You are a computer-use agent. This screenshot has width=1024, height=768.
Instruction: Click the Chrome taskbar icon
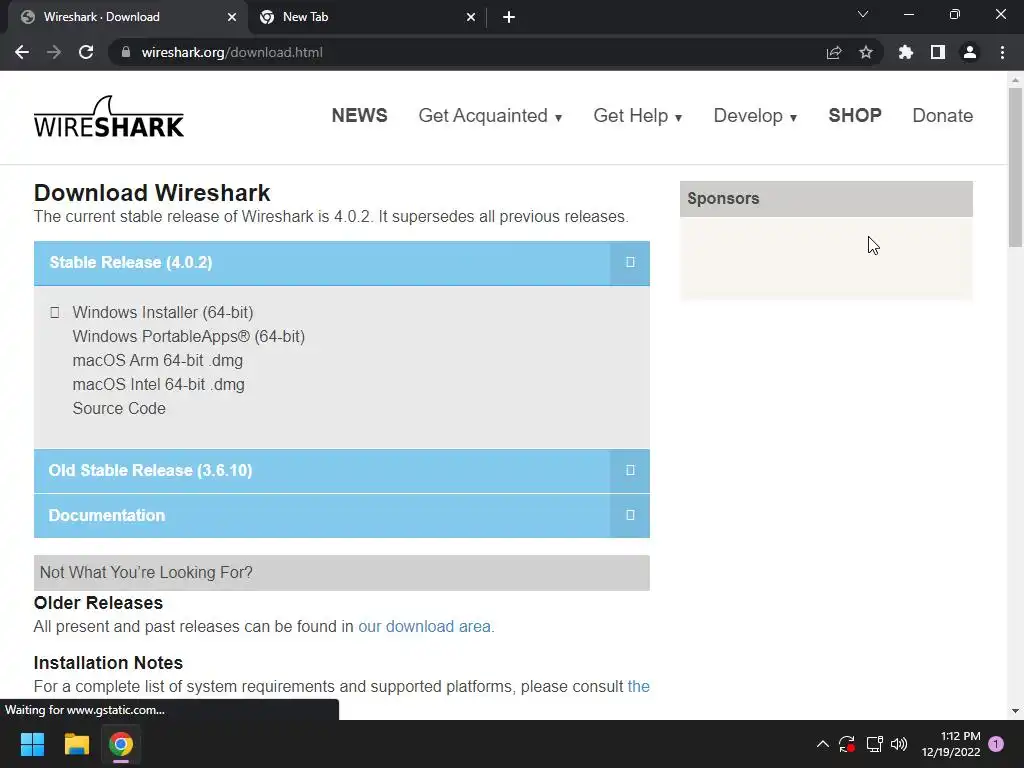(x=121, y=744)
